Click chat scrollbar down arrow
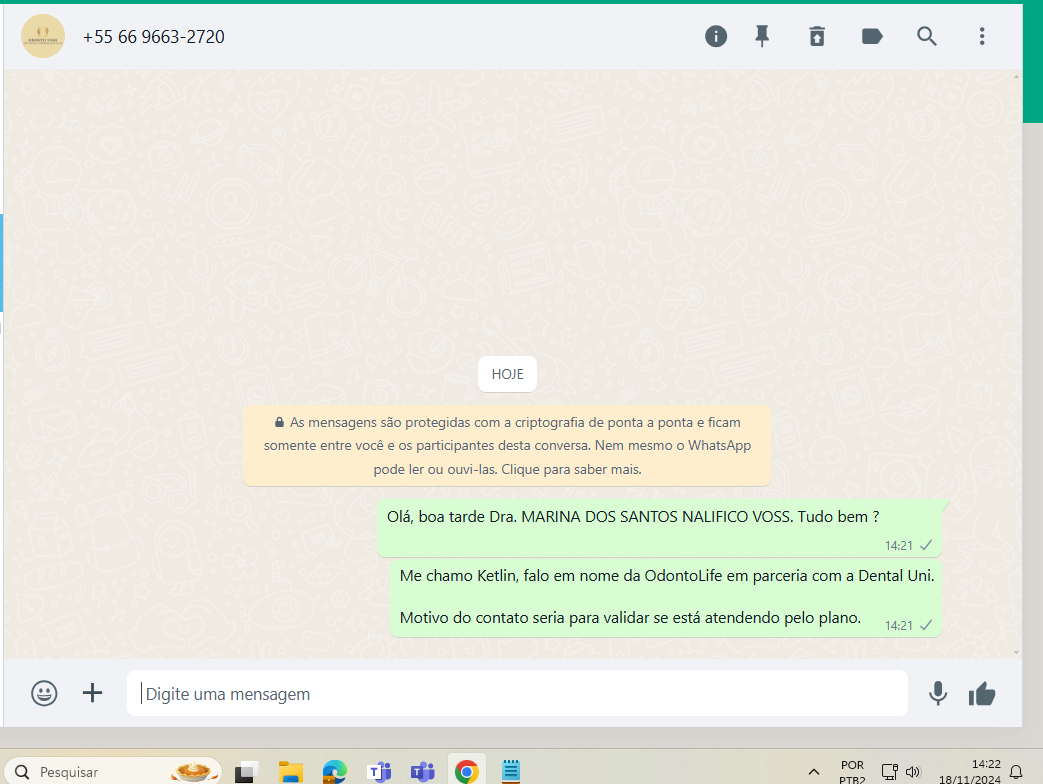The height and width of the screenshot is (784, 1043). tap(1016, 652)
